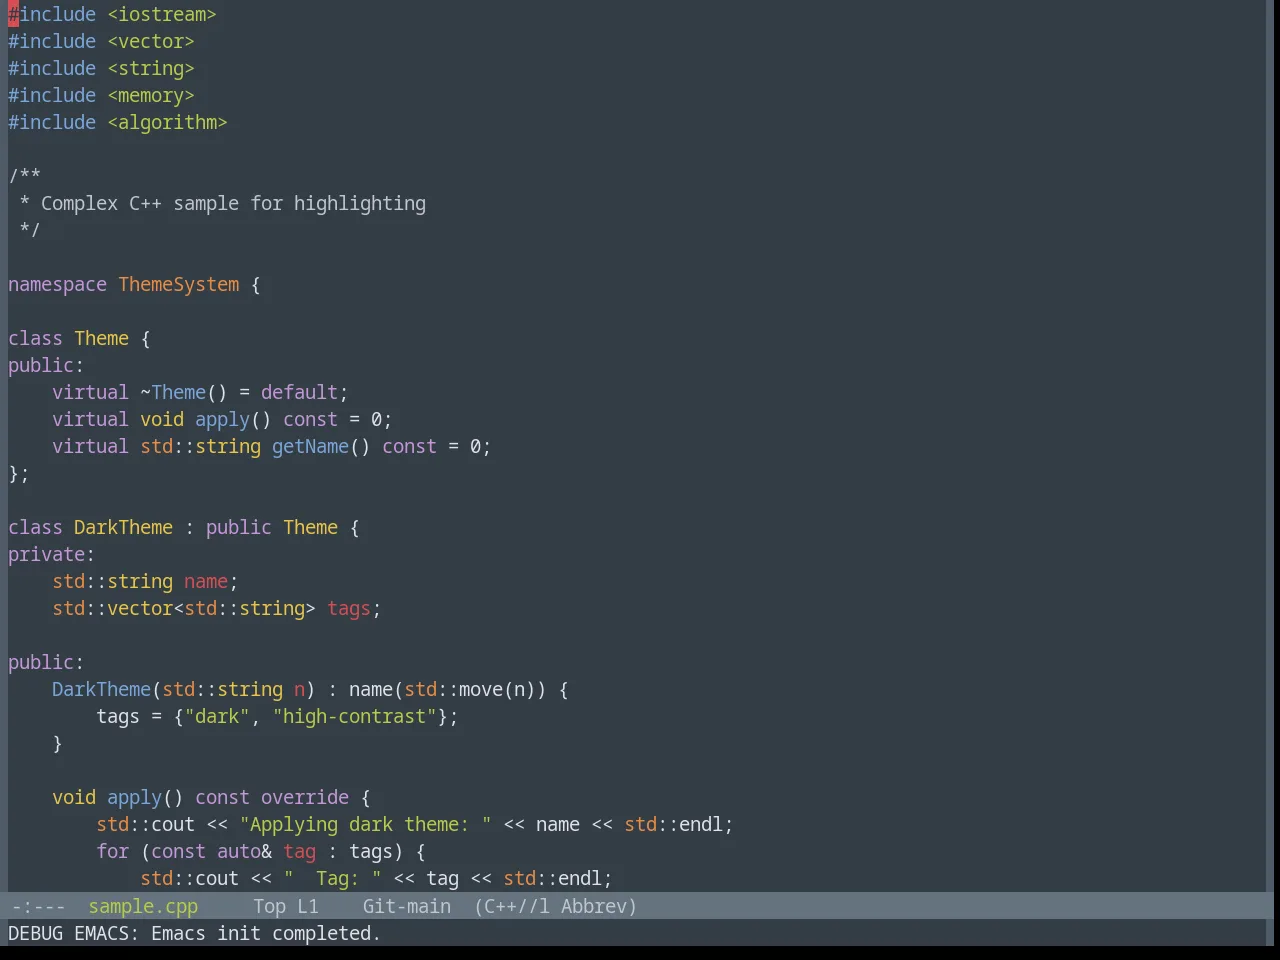Click the Top position indicator in mode line
This screenshot has height=960, width=1280.
click(x=269, y=906)
